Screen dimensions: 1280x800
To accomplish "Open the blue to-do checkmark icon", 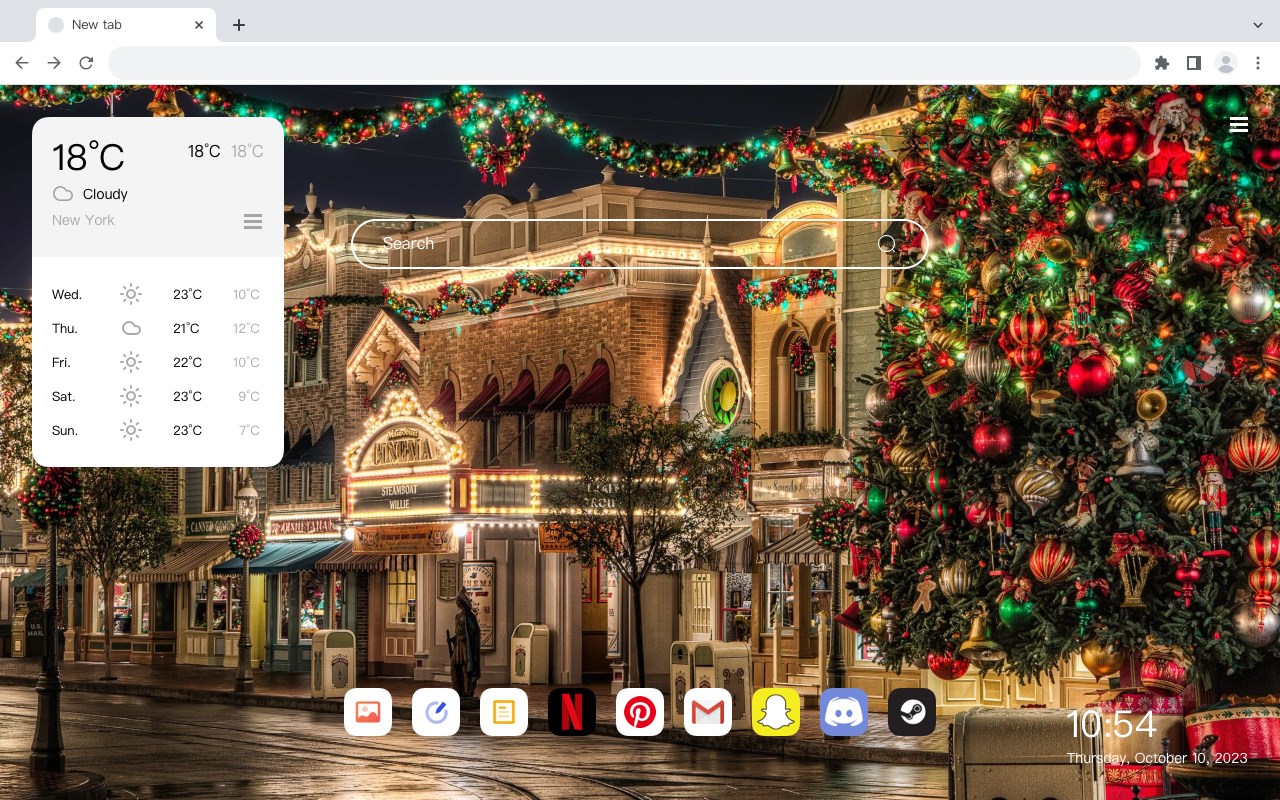I will tap(436, 712).
